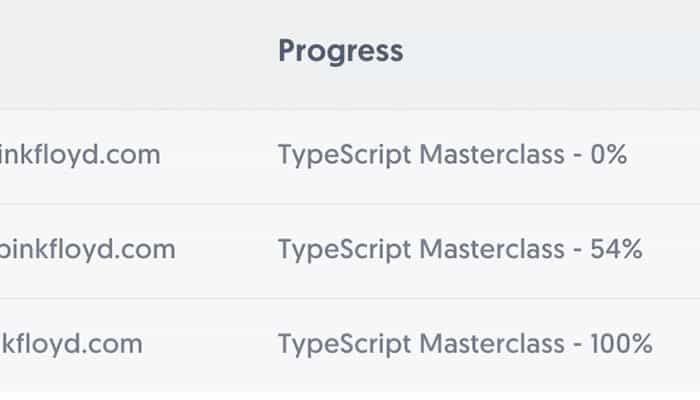Click the Progress column header
The height and width of the screenshot is (400, 700).
[341, 51]
